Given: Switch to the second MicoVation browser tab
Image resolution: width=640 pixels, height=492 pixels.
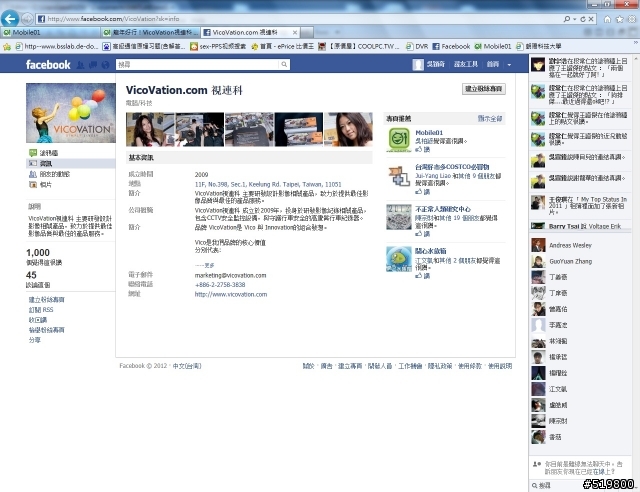Looking at the screenshot, I should (150, 33).
